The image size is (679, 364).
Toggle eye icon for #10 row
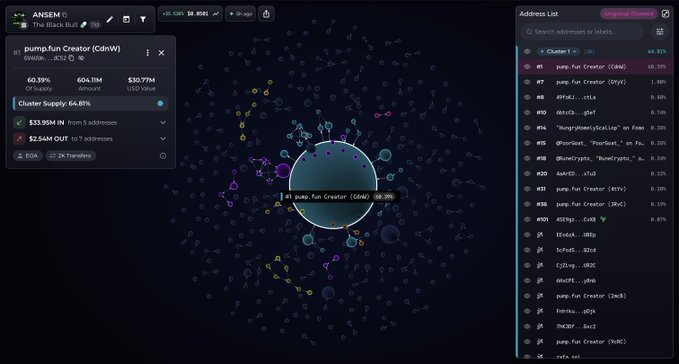(x=527, y=113)
